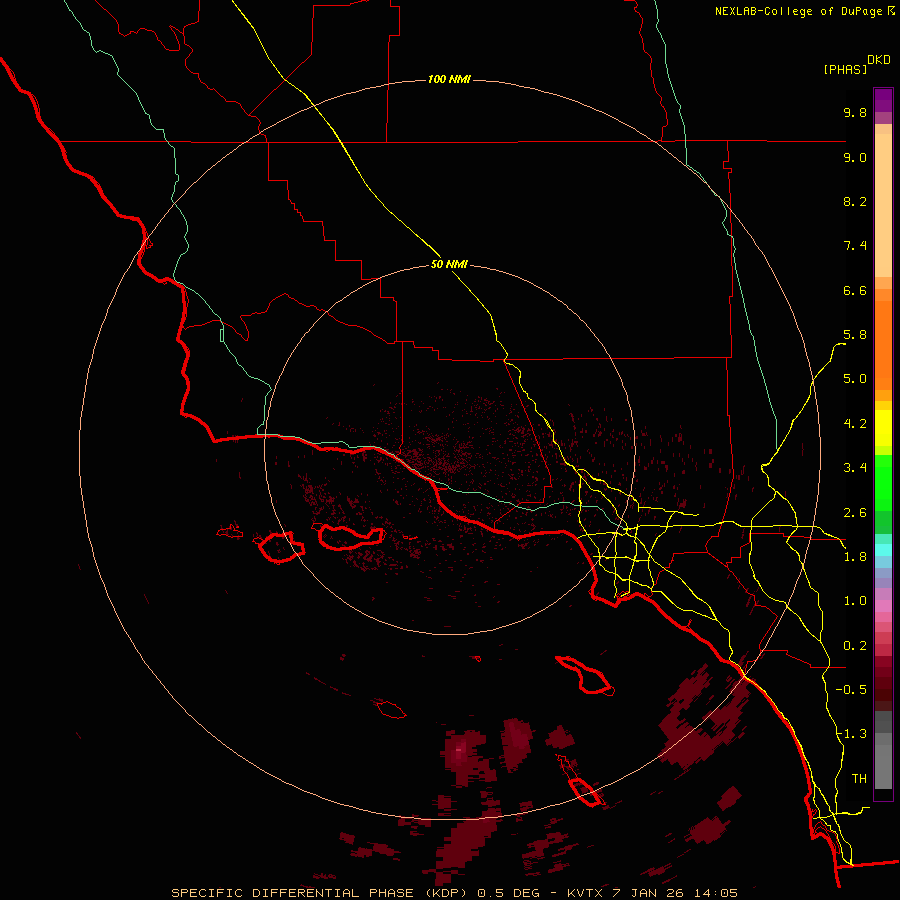This screenshot has height=900, width=900.
Task: Click the KVTX radar station identifier
Action: [x=587, y=893]
